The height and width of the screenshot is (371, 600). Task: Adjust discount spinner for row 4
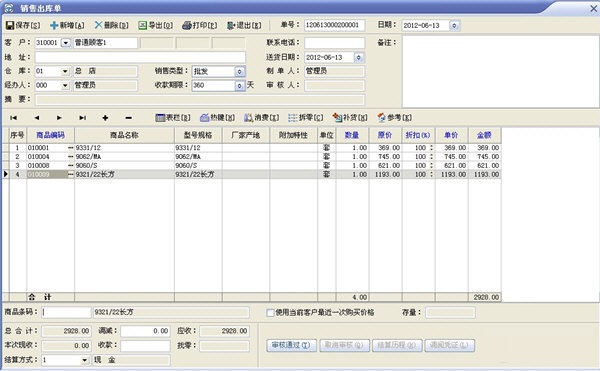click(431, 174)
